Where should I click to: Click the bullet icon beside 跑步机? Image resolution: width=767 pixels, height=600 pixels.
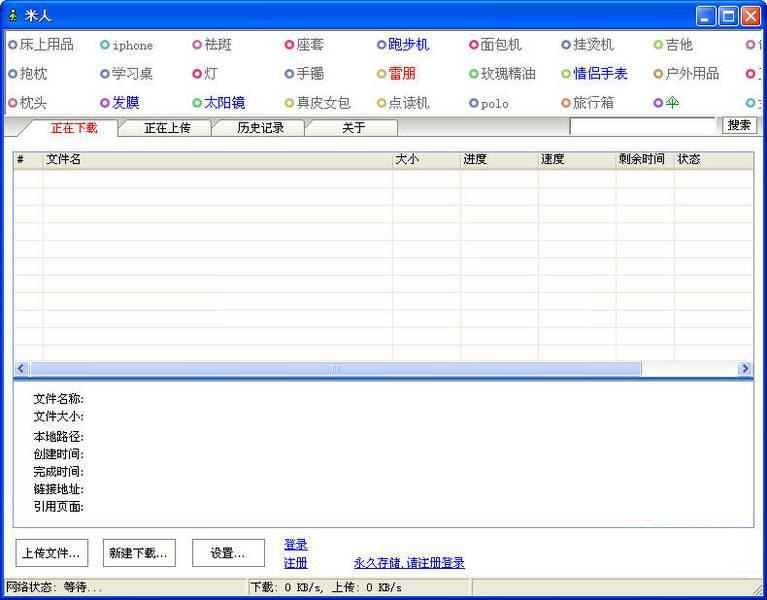point(381,45)
